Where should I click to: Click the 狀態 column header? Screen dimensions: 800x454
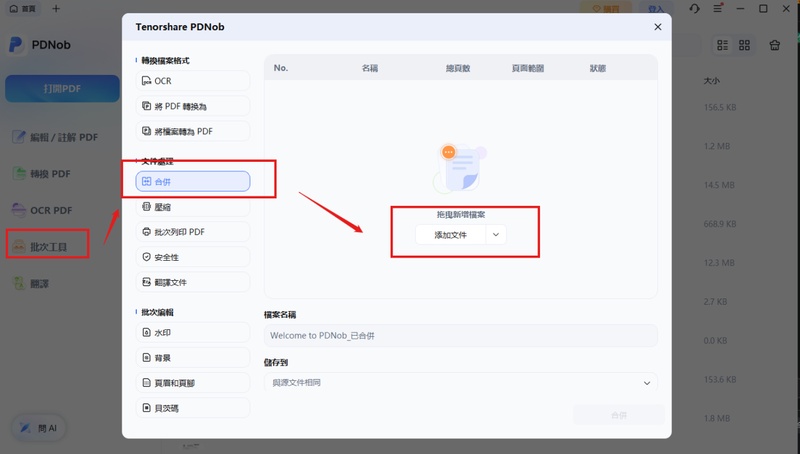pos(597,68)
